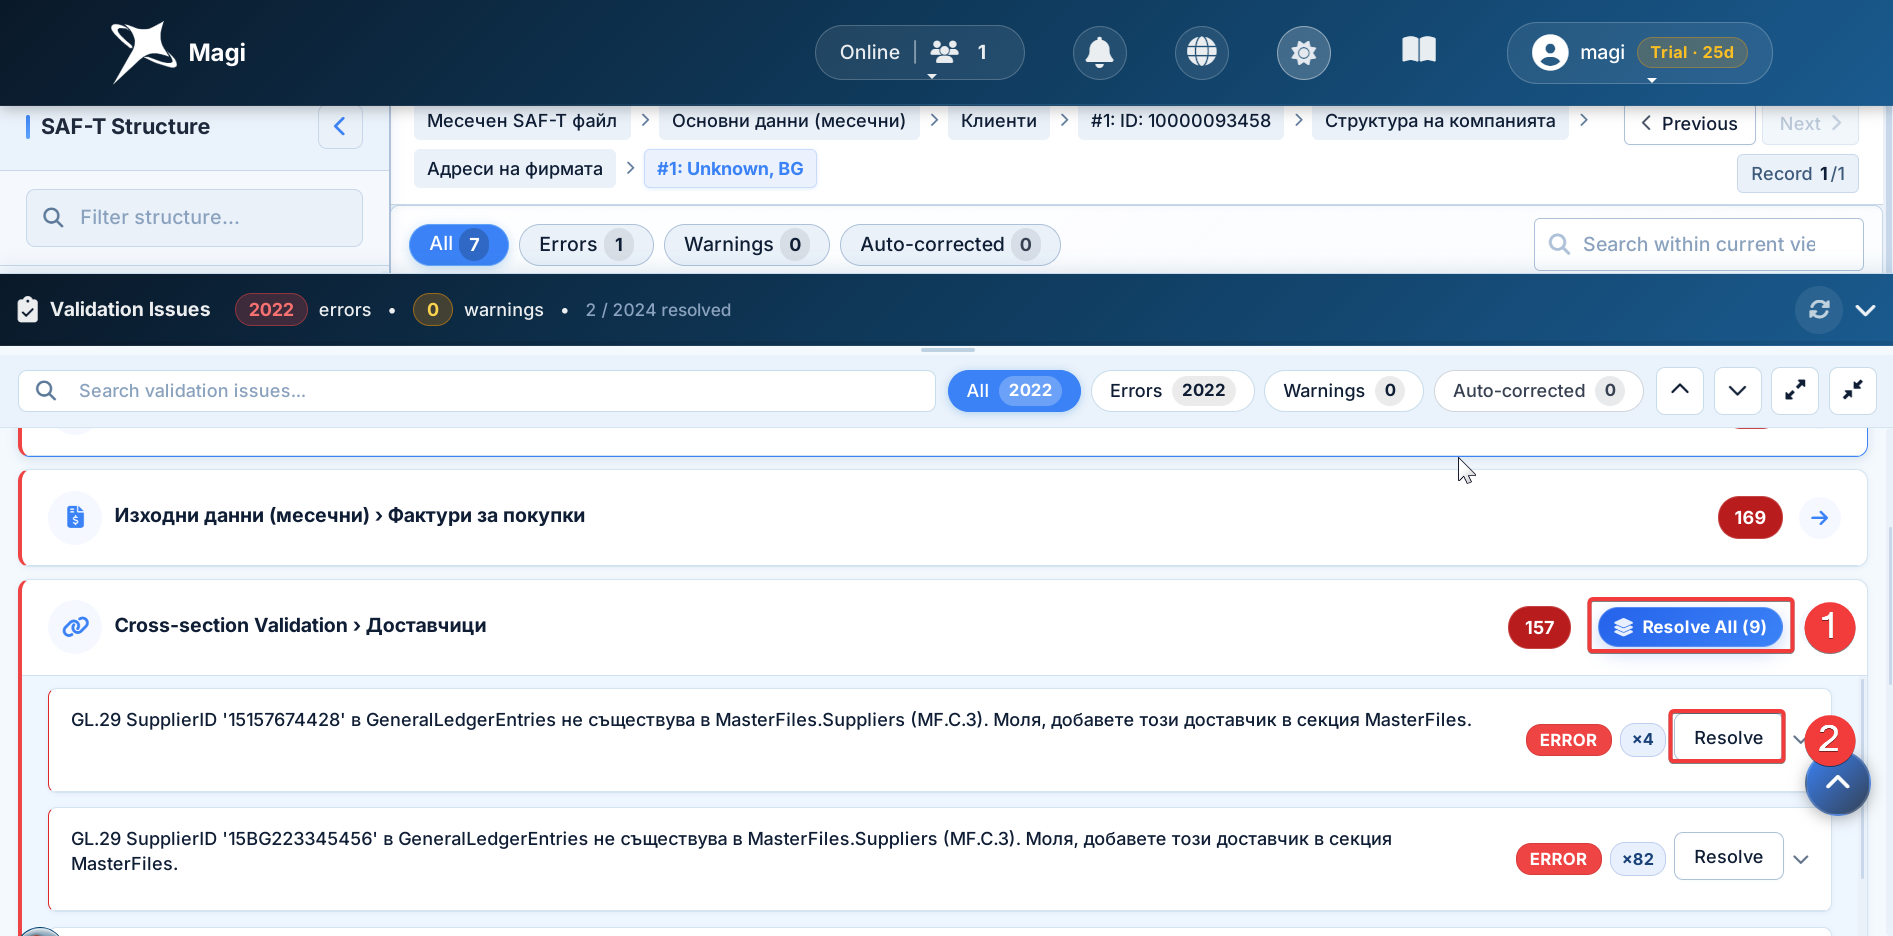This screenshot has height=936, width=1893.
Task: Open the language globe menu
Action: 1201,52
